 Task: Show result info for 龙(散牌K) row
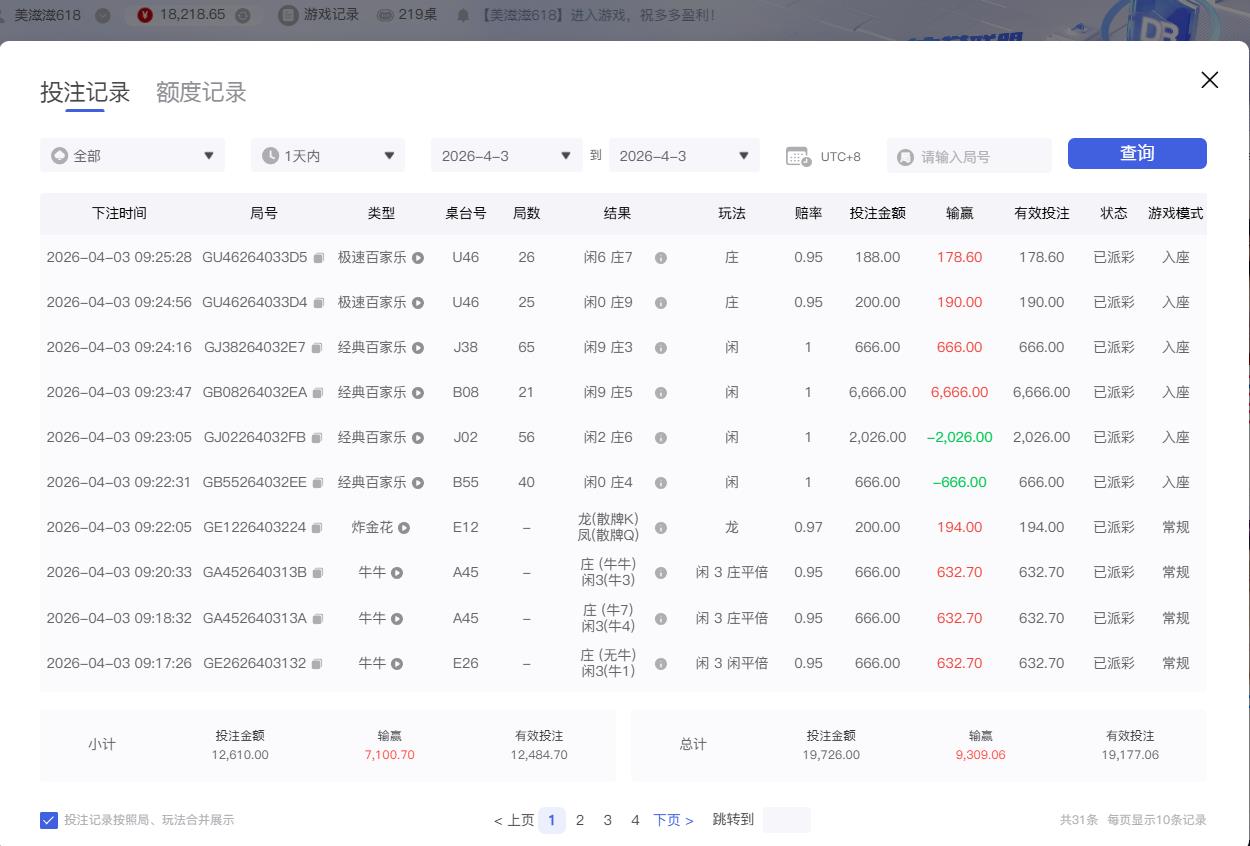click(660, 528)
